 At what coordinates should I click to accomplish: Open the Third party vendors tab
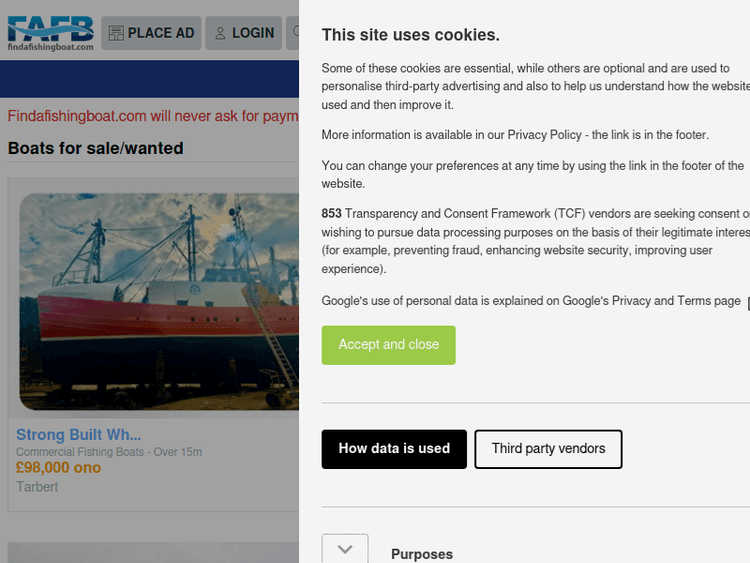(548, 449)
